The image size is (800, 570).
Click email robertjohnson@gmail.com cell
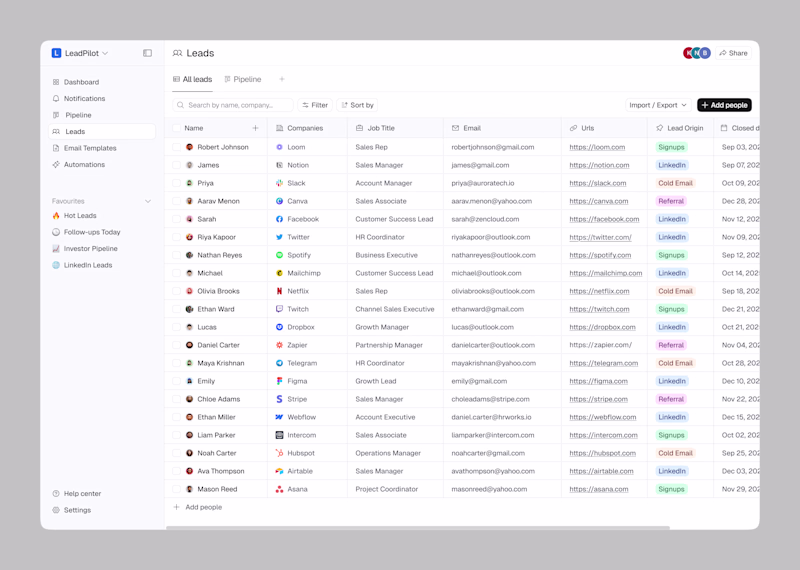click(x=493, y=147)
